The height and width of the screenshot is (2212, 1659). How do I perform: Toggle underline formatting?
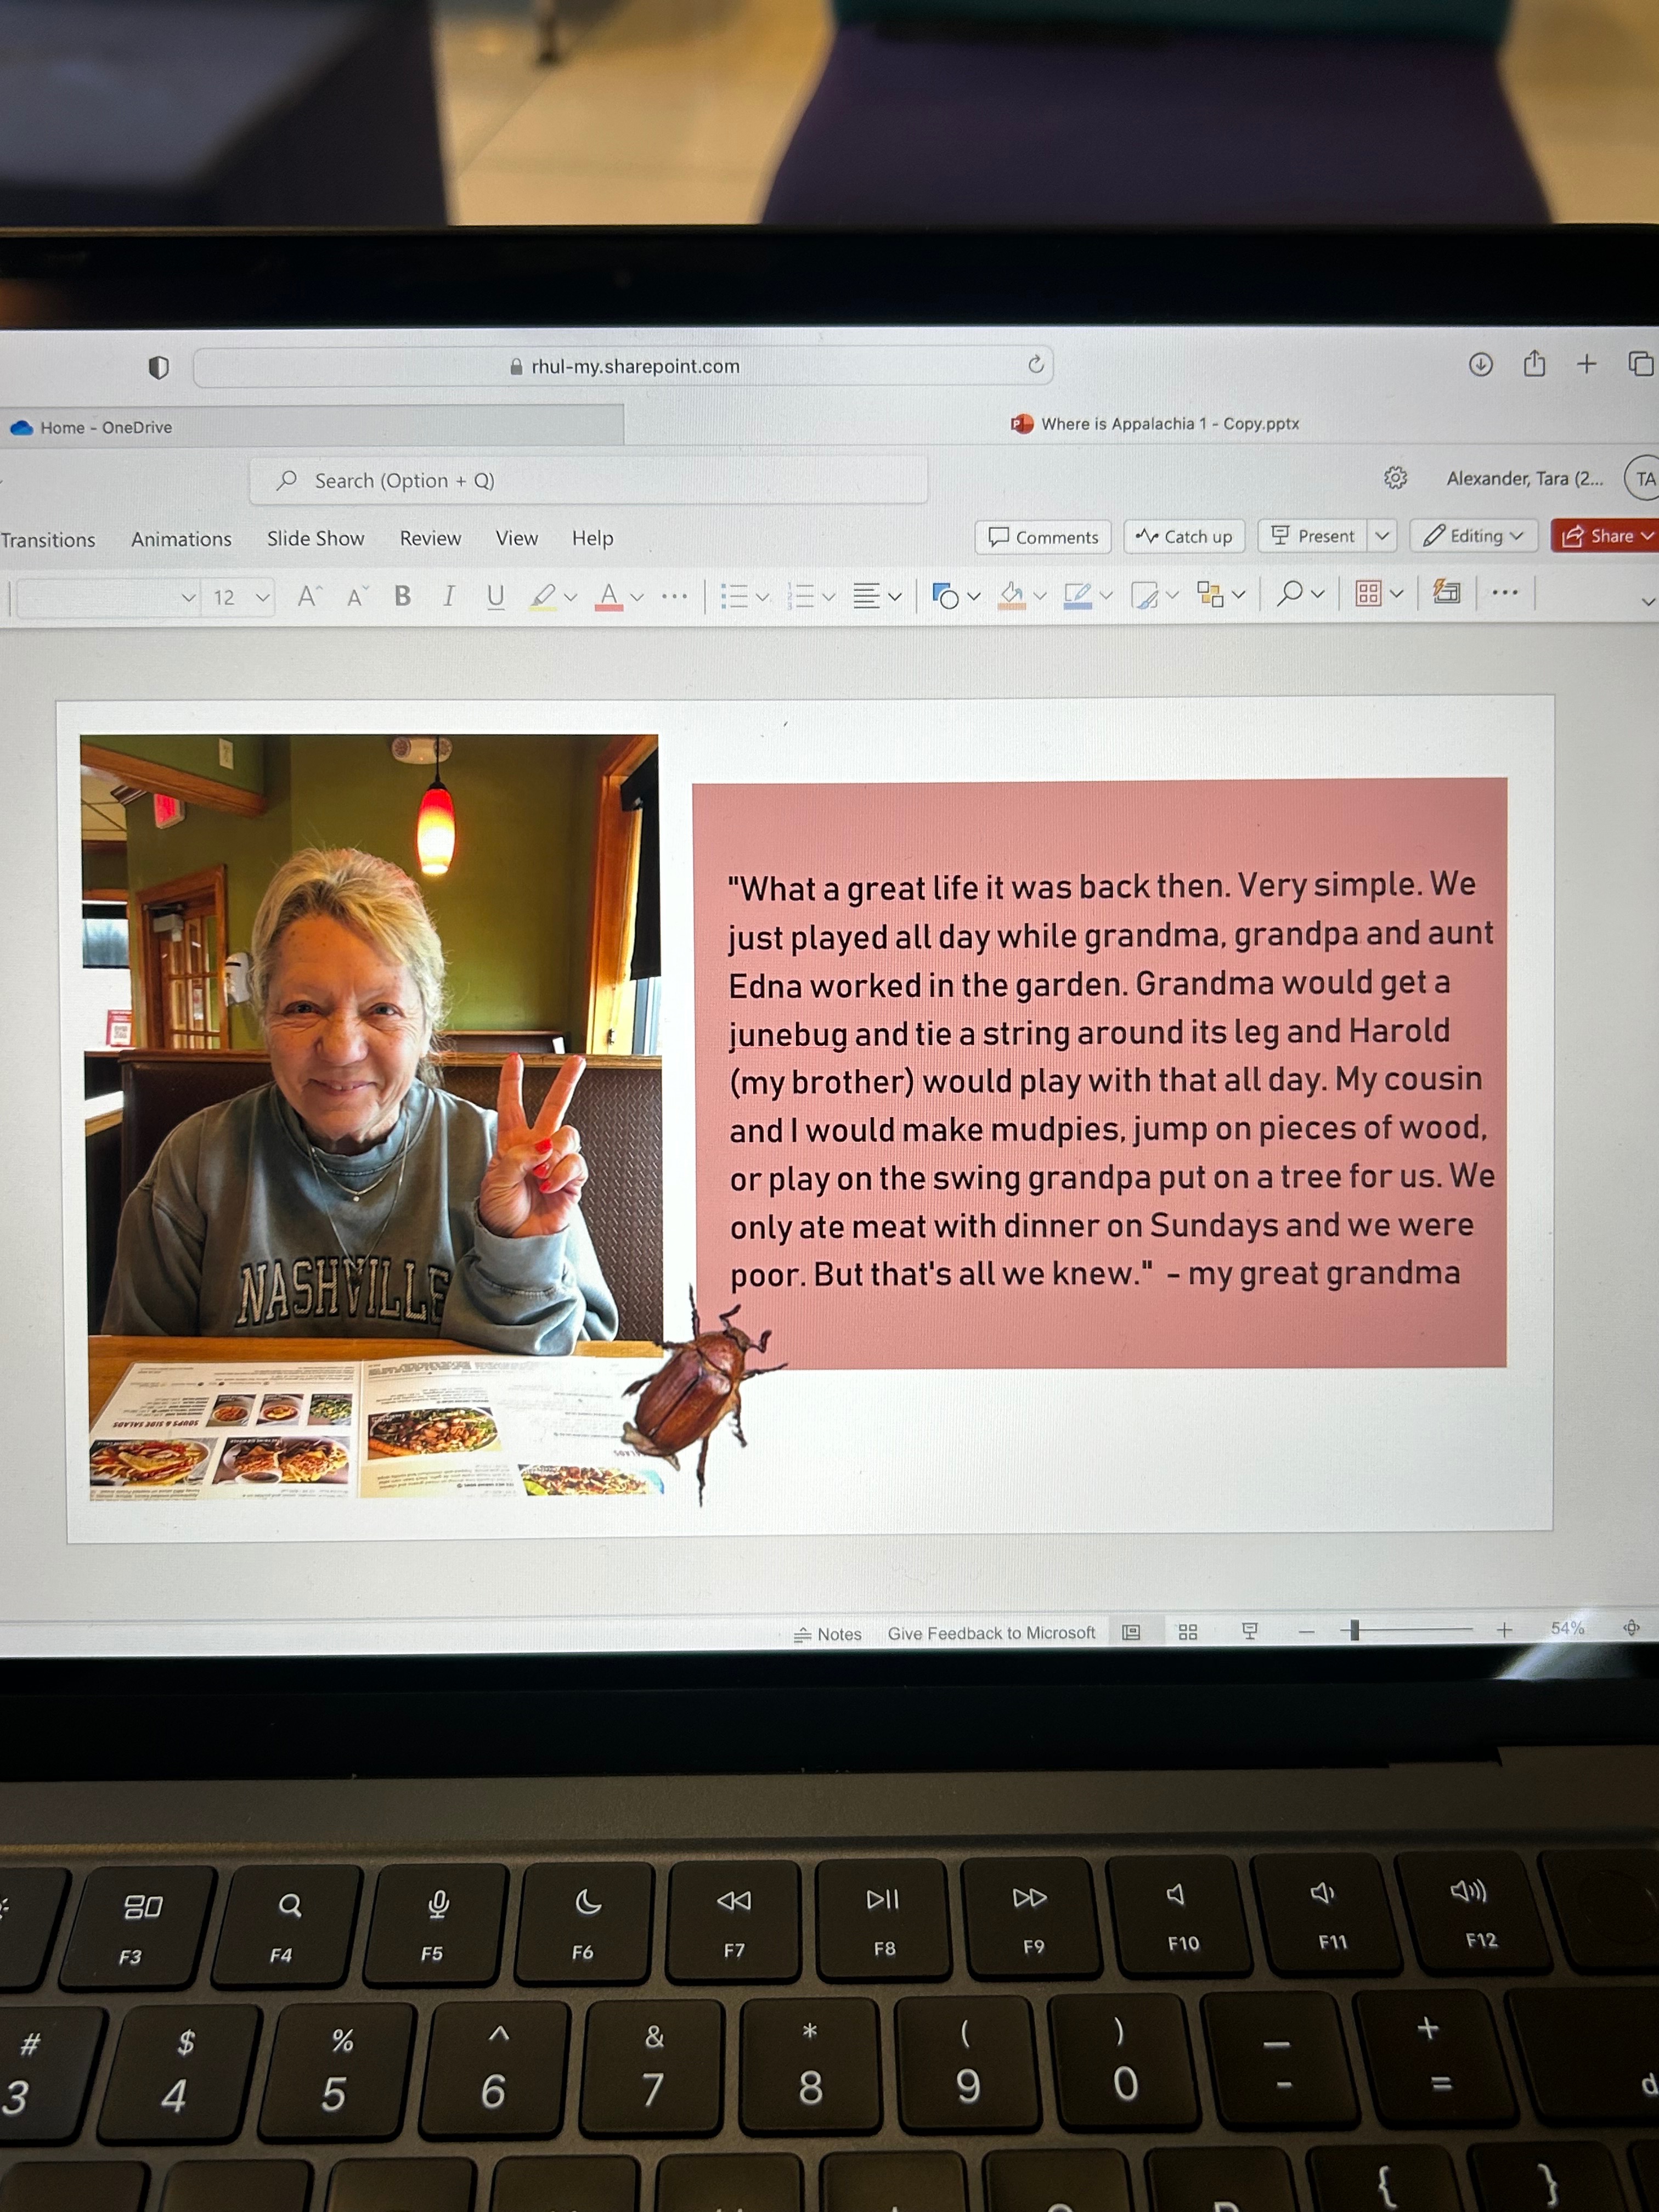[495, 597]
